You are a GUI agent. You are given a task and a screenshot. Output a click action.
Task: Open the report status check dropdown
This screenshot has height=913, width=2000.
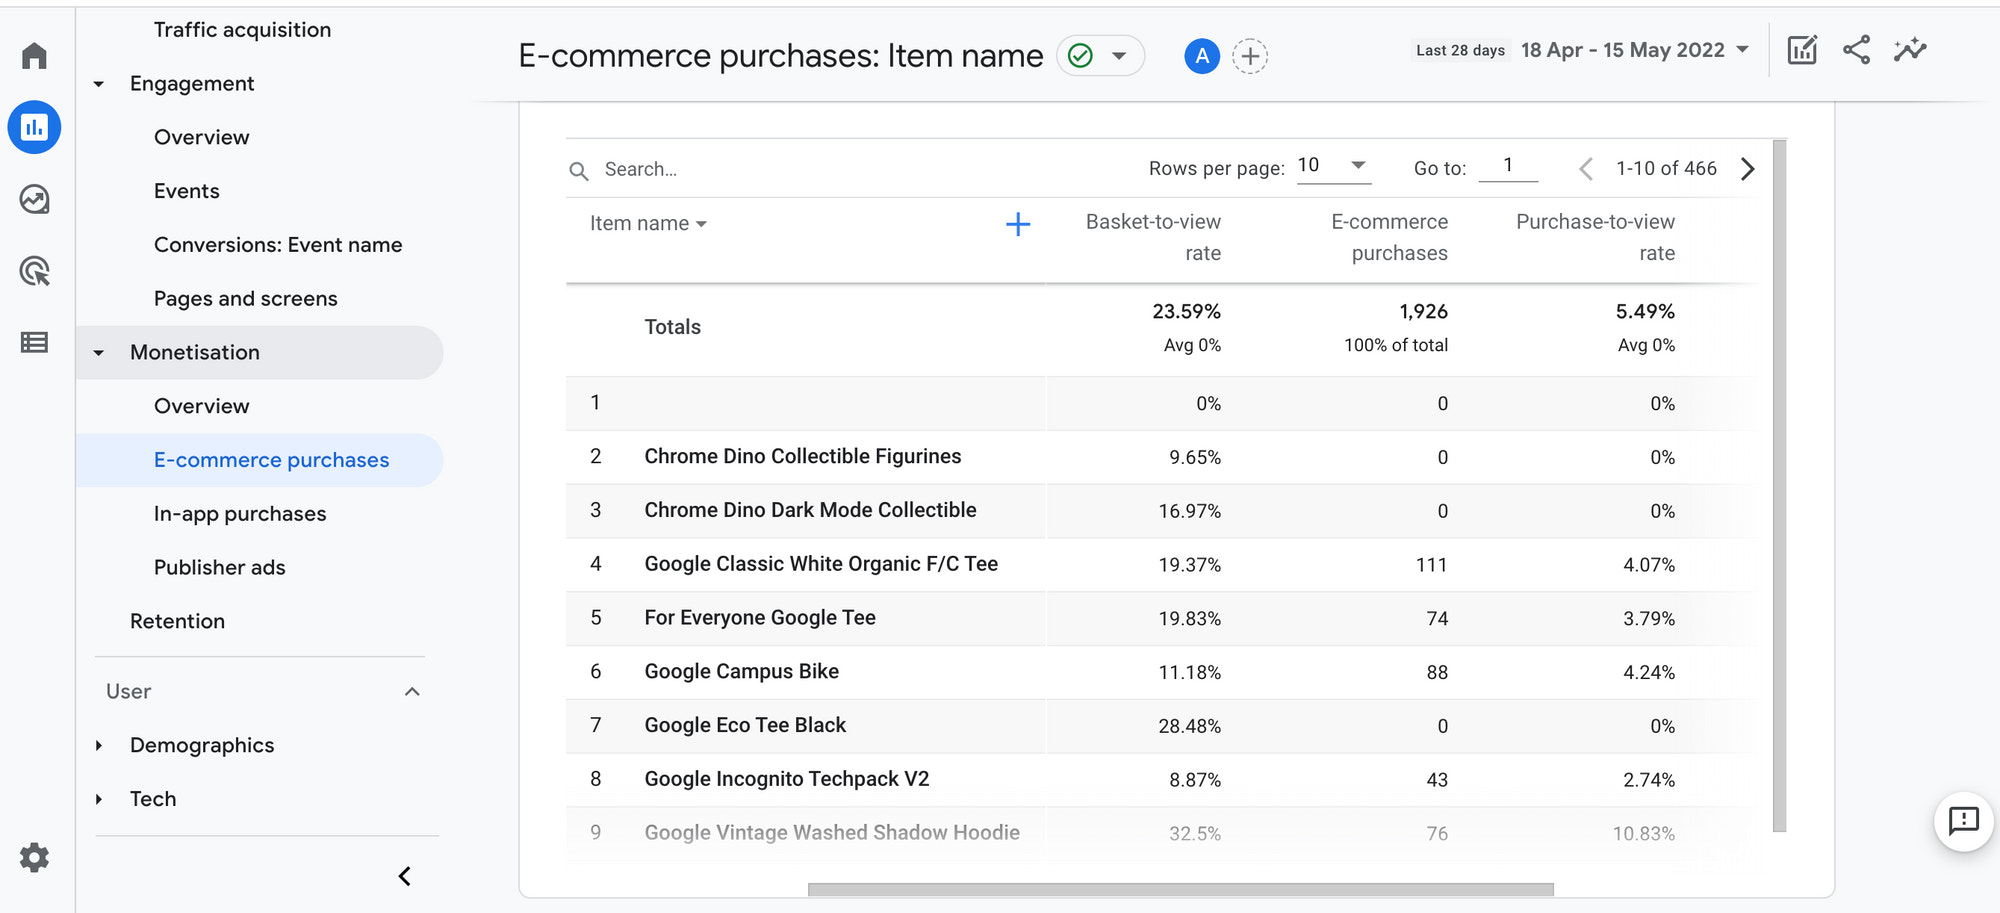[x=1100, y=56]
